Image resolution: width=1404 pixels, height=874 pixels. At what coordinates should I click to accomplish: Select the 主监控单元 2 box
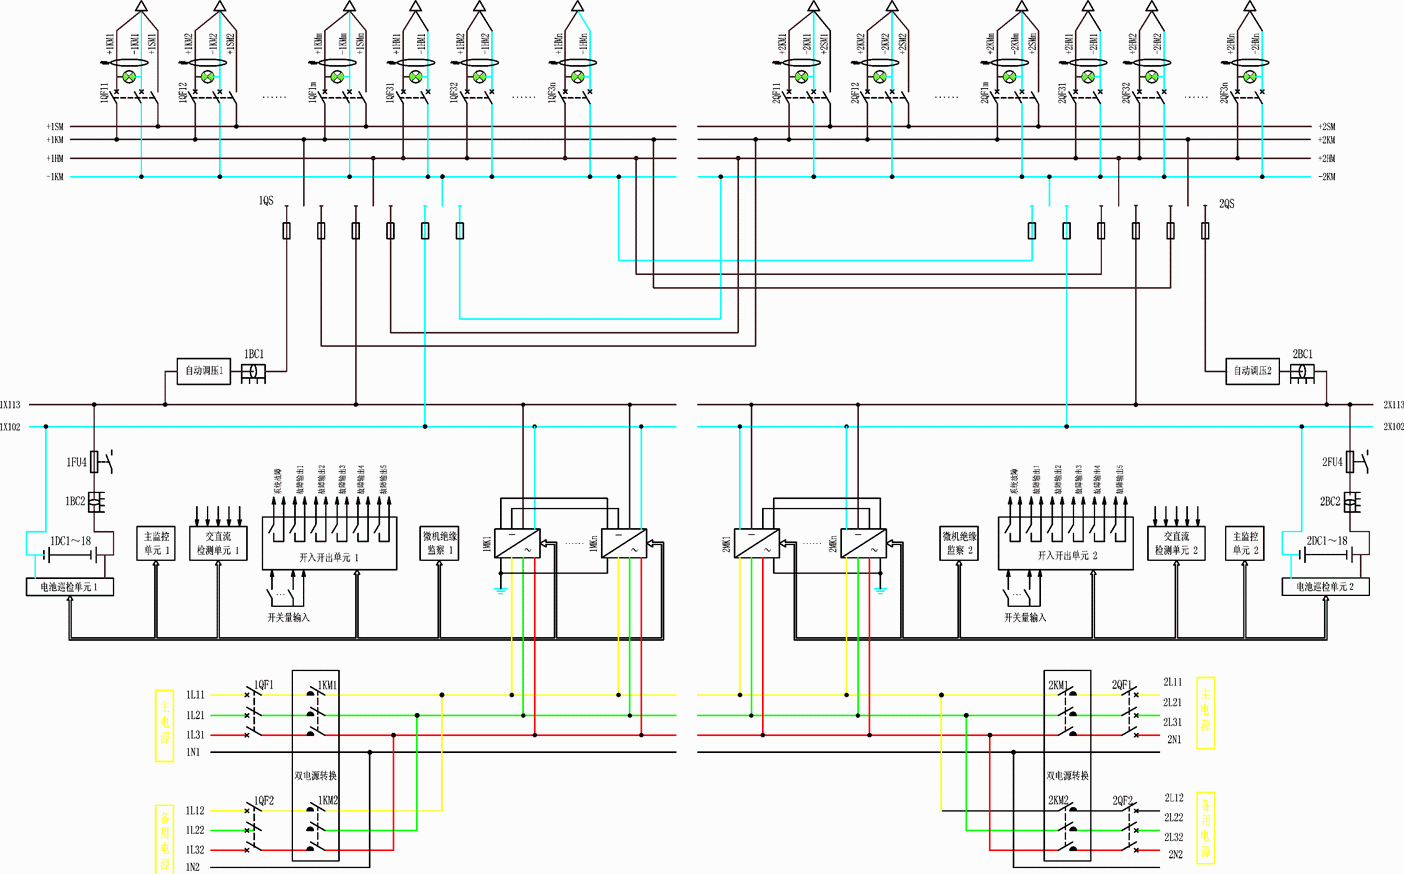tap(1245, 544)
